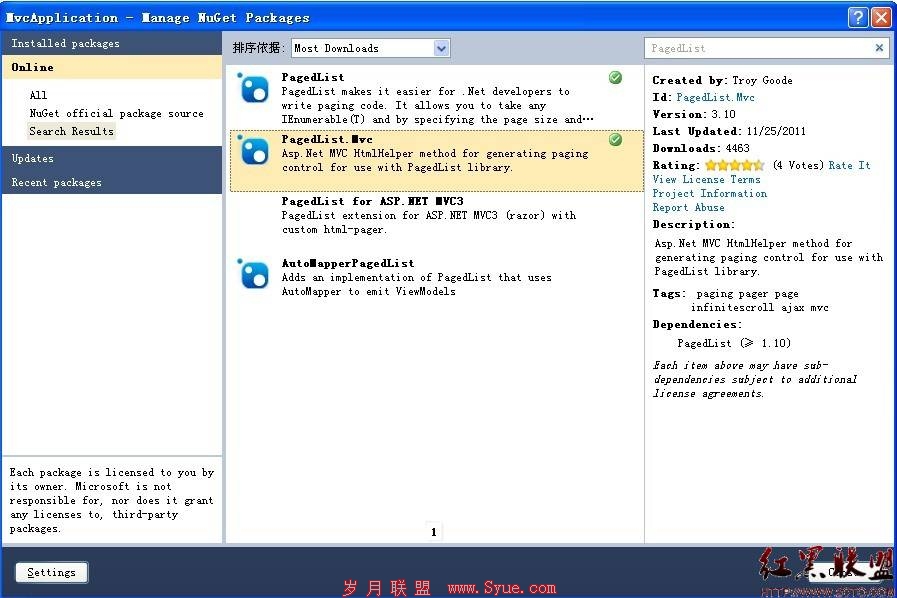Open the Settings button
Viewport: 897px width, 598px height.
[51, 572]
